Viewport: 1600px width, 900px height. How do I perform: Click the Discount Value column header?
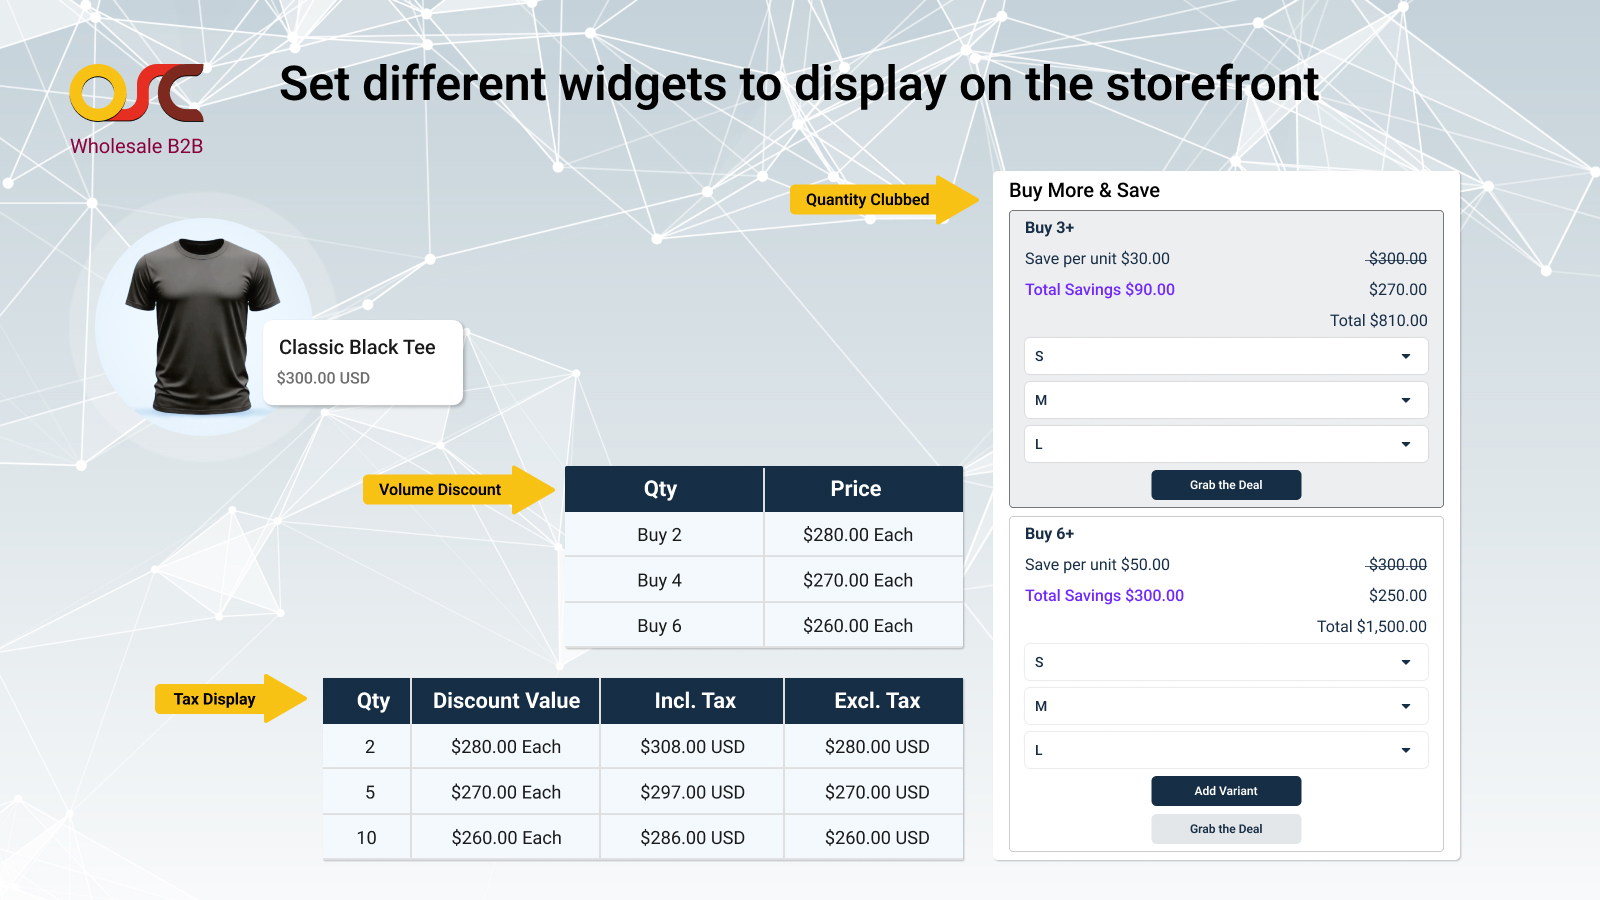(x=506, y=701)
